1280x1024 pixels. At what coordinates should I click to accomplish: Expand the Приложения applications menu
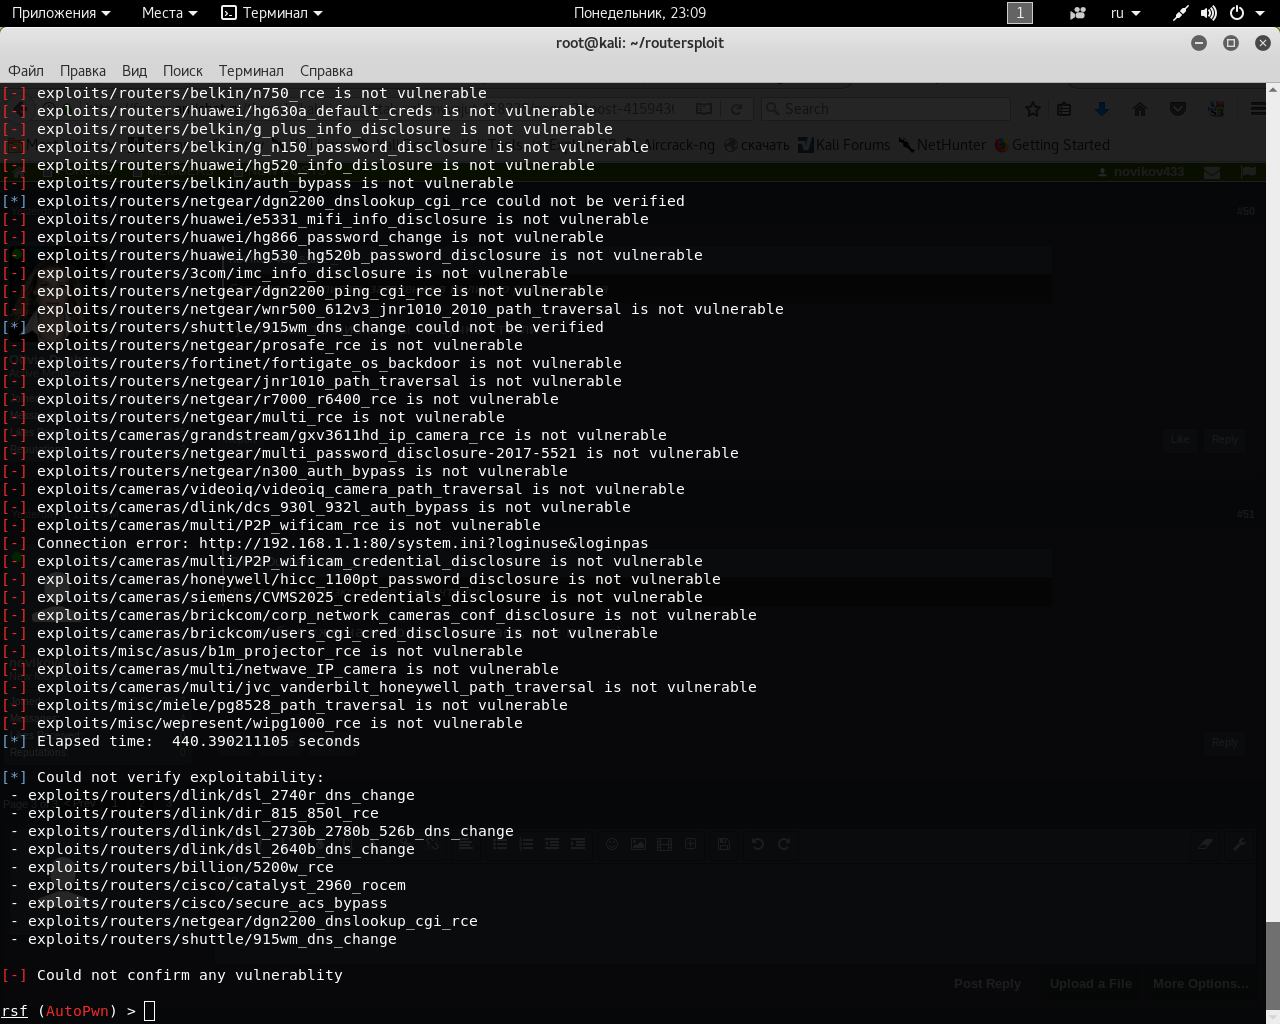click(x=60, y=13)
